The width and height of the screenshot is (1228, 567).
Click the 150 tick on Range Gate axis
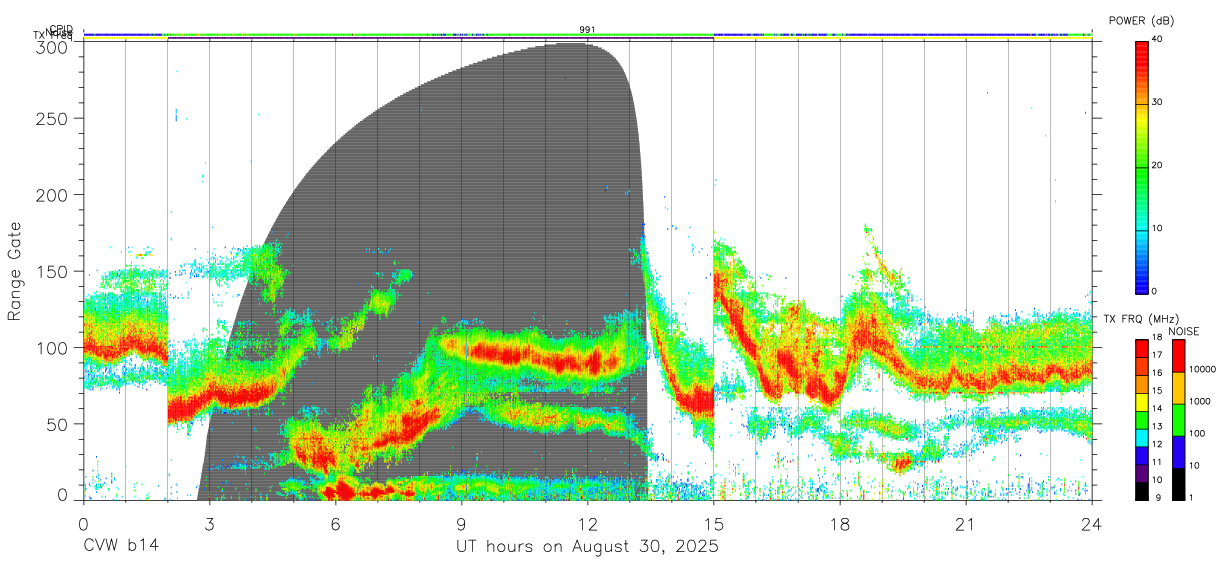tap(54, 271)
